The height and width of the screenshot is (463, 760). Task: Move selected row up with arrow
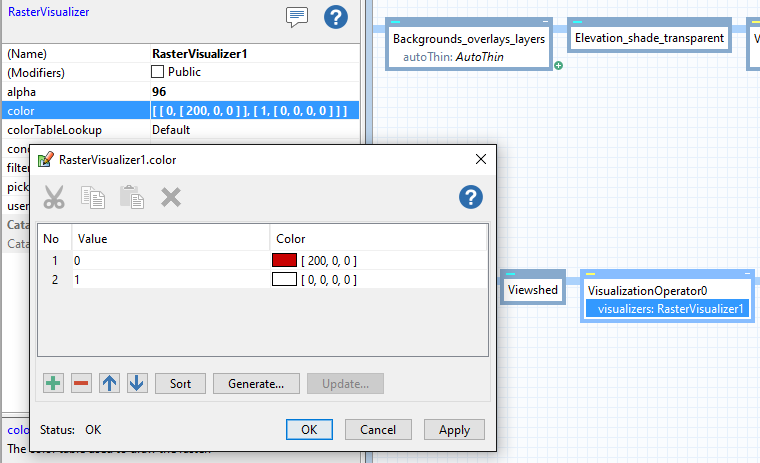(x=110, y=383)
